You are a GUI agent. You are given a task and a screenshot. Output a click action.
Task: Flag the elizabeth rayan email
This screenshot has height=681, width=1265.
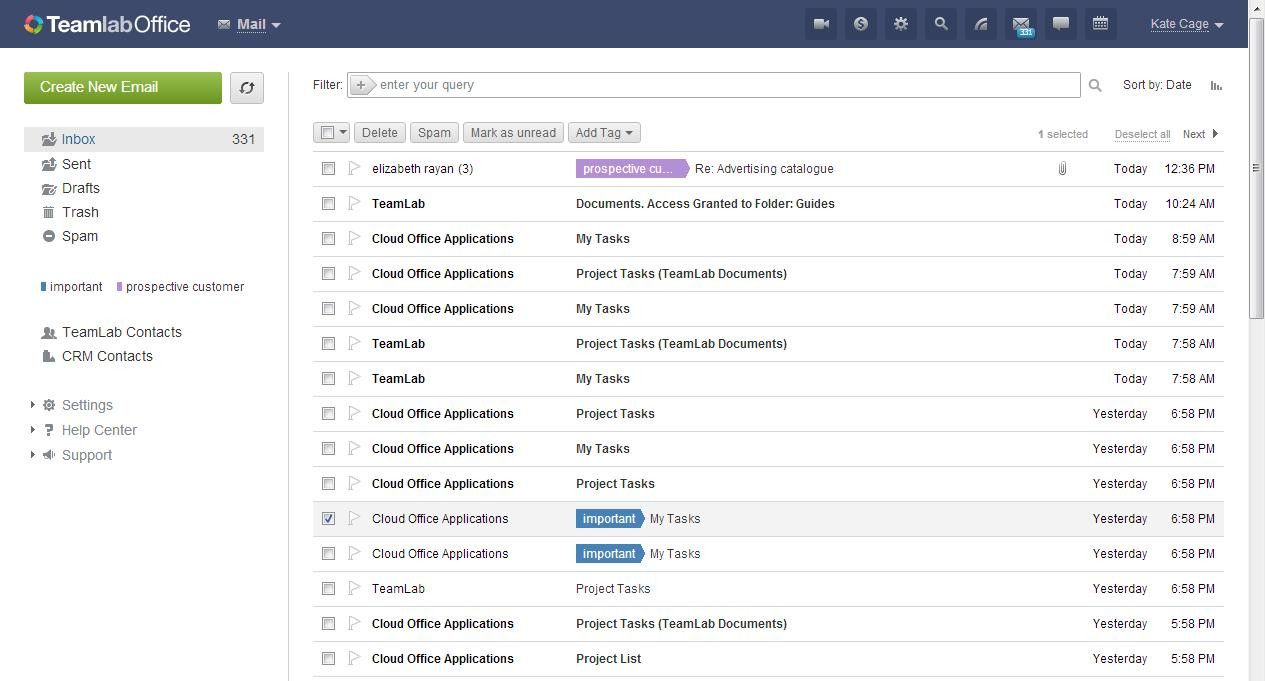coord(354,168)
